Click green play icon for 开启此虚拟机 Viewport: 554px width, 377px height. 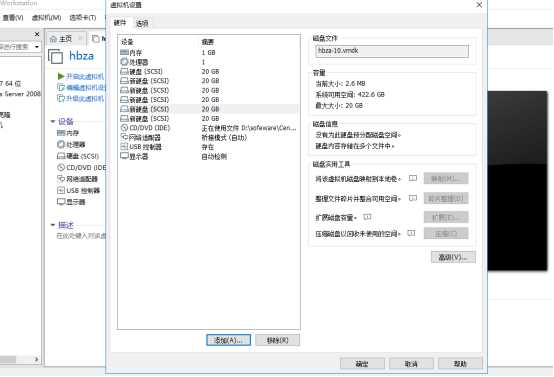[61, 76]
